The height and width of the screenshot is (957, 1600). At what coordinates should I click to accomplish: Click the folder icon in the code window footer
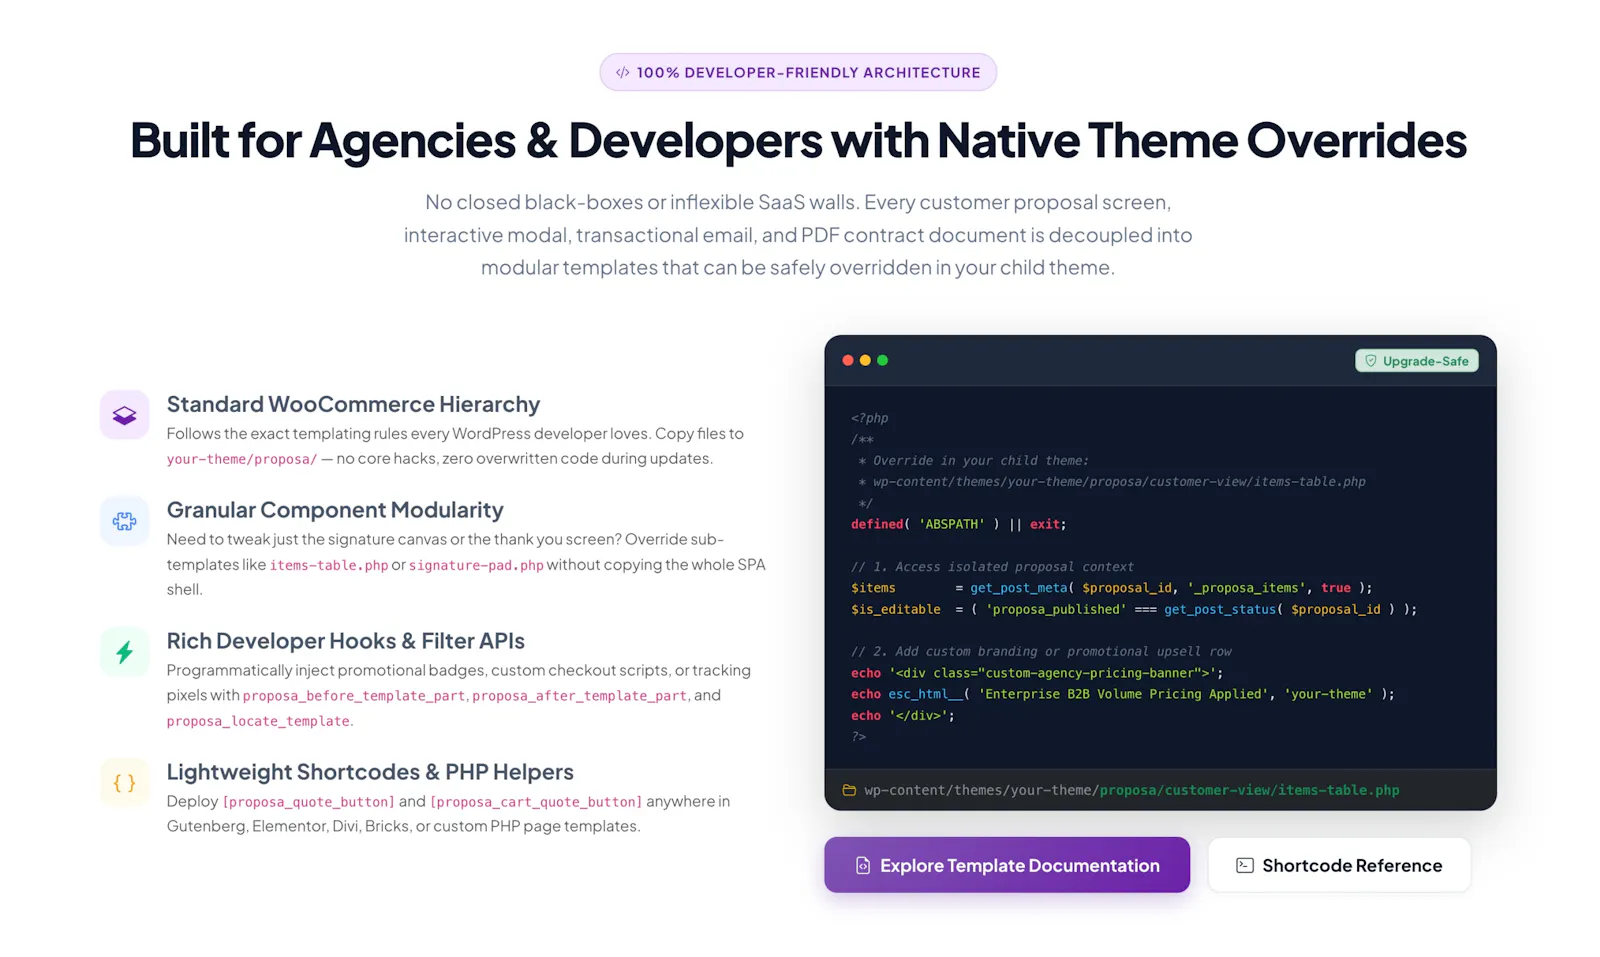849,790
